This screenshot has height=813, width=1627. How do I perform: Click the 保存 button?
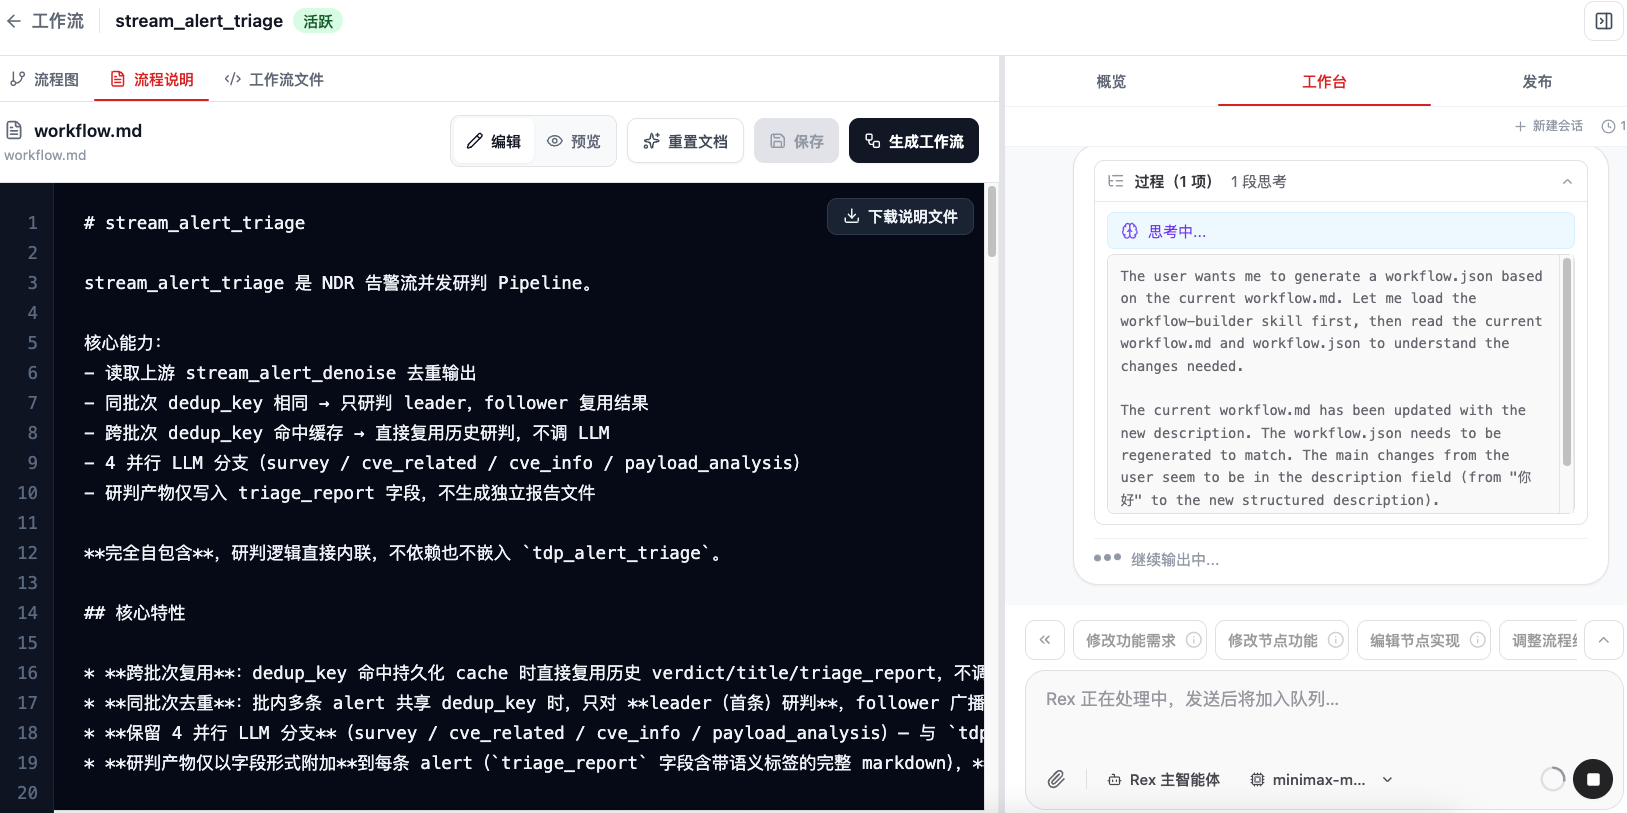(x=796, y=141)
